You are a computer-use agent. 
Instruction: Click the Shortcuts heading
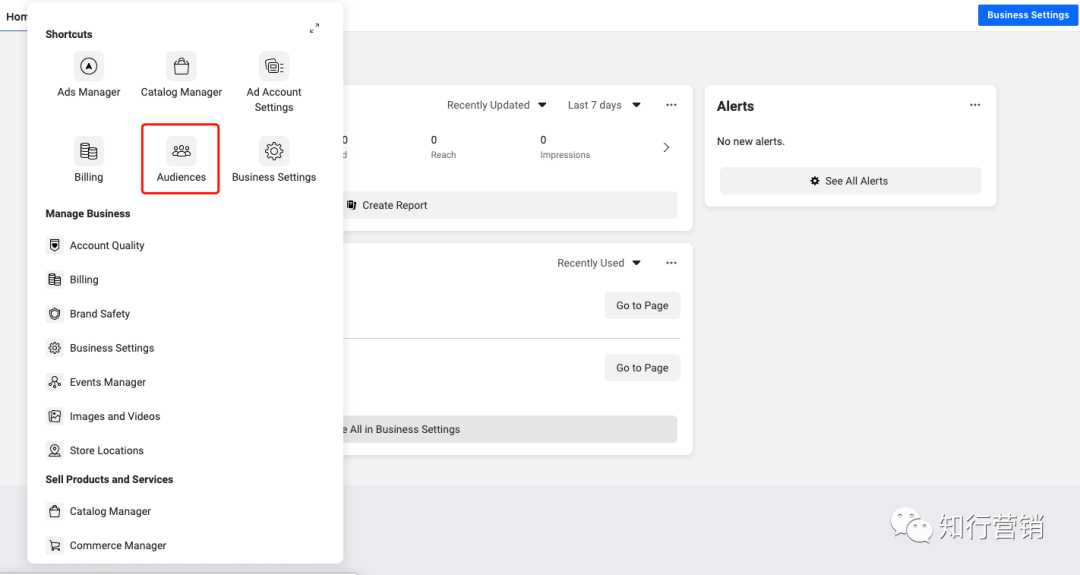pos(69,34)
